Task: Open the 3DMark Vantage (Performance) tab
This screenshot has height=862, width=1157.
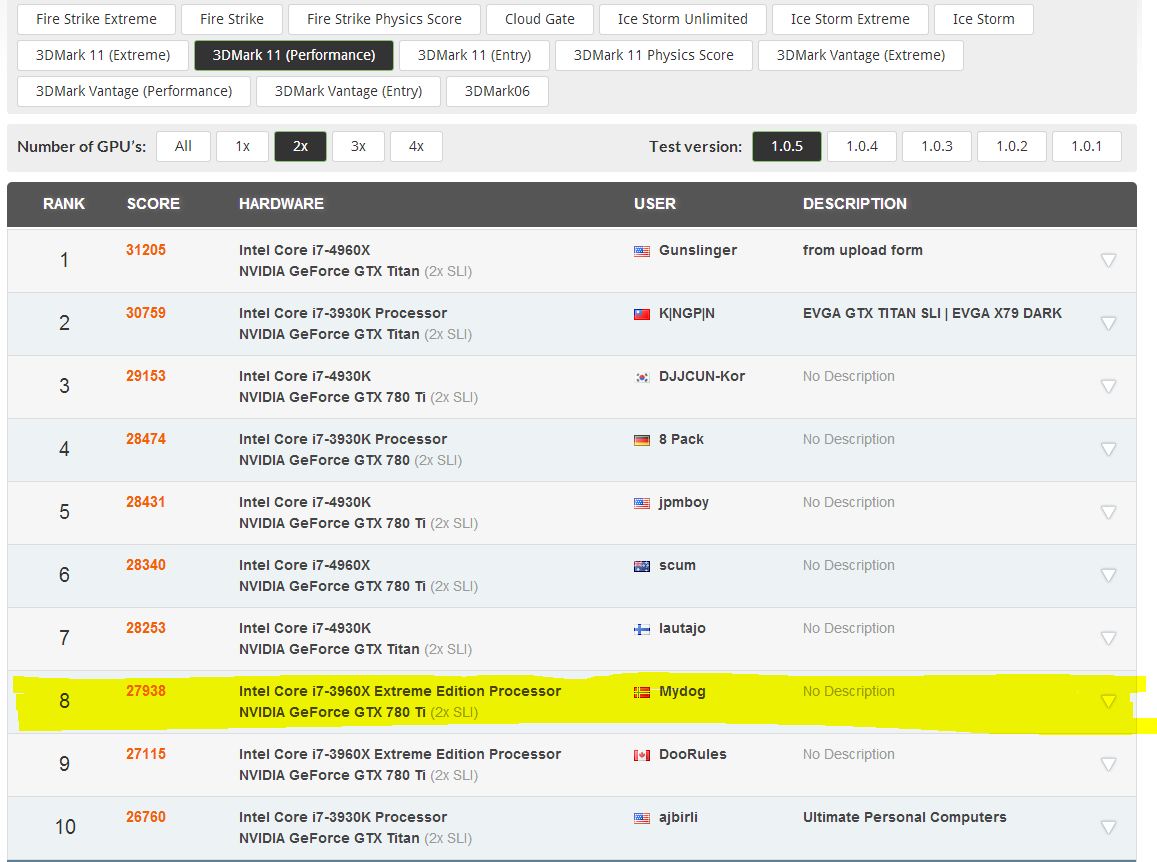Action: [134, 92]
